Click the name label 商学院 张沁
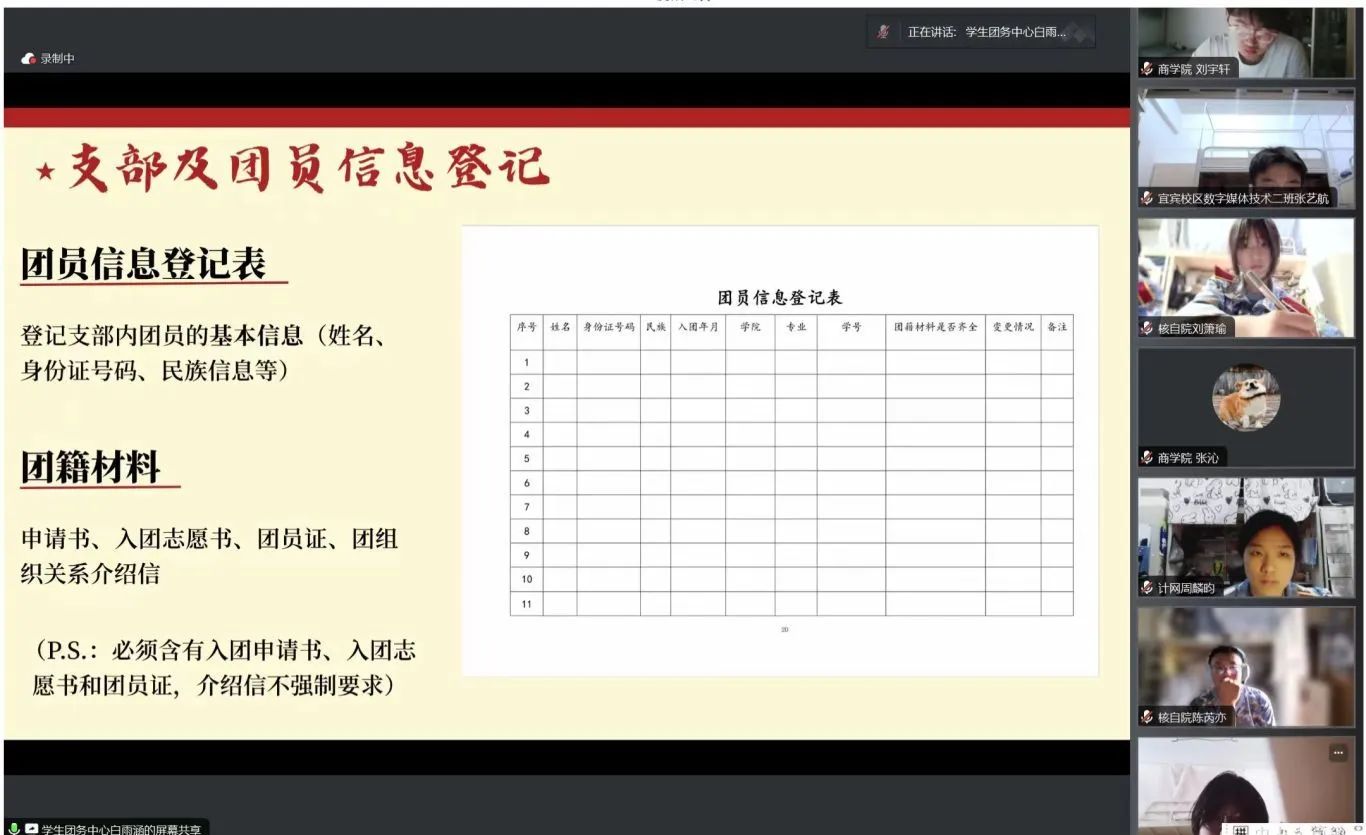The image size is (1366, 835). (1188, 457)
